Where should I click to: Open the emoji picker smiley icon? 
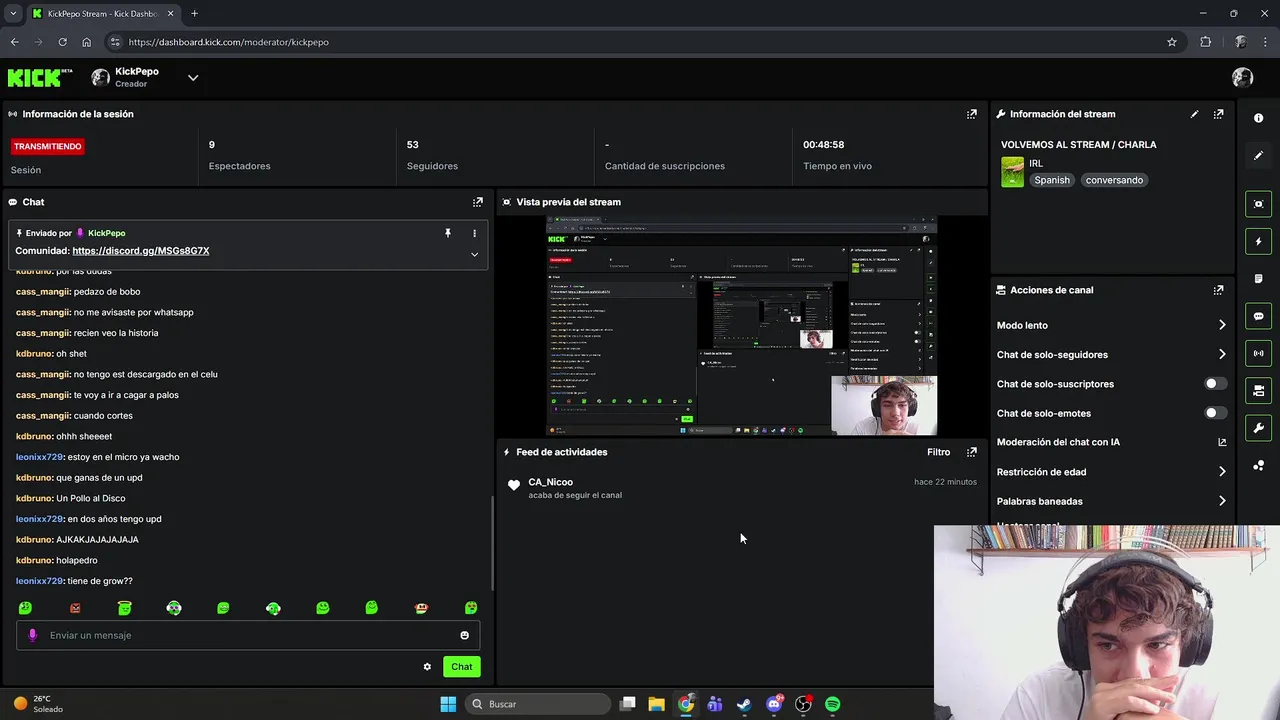point(464,635)
